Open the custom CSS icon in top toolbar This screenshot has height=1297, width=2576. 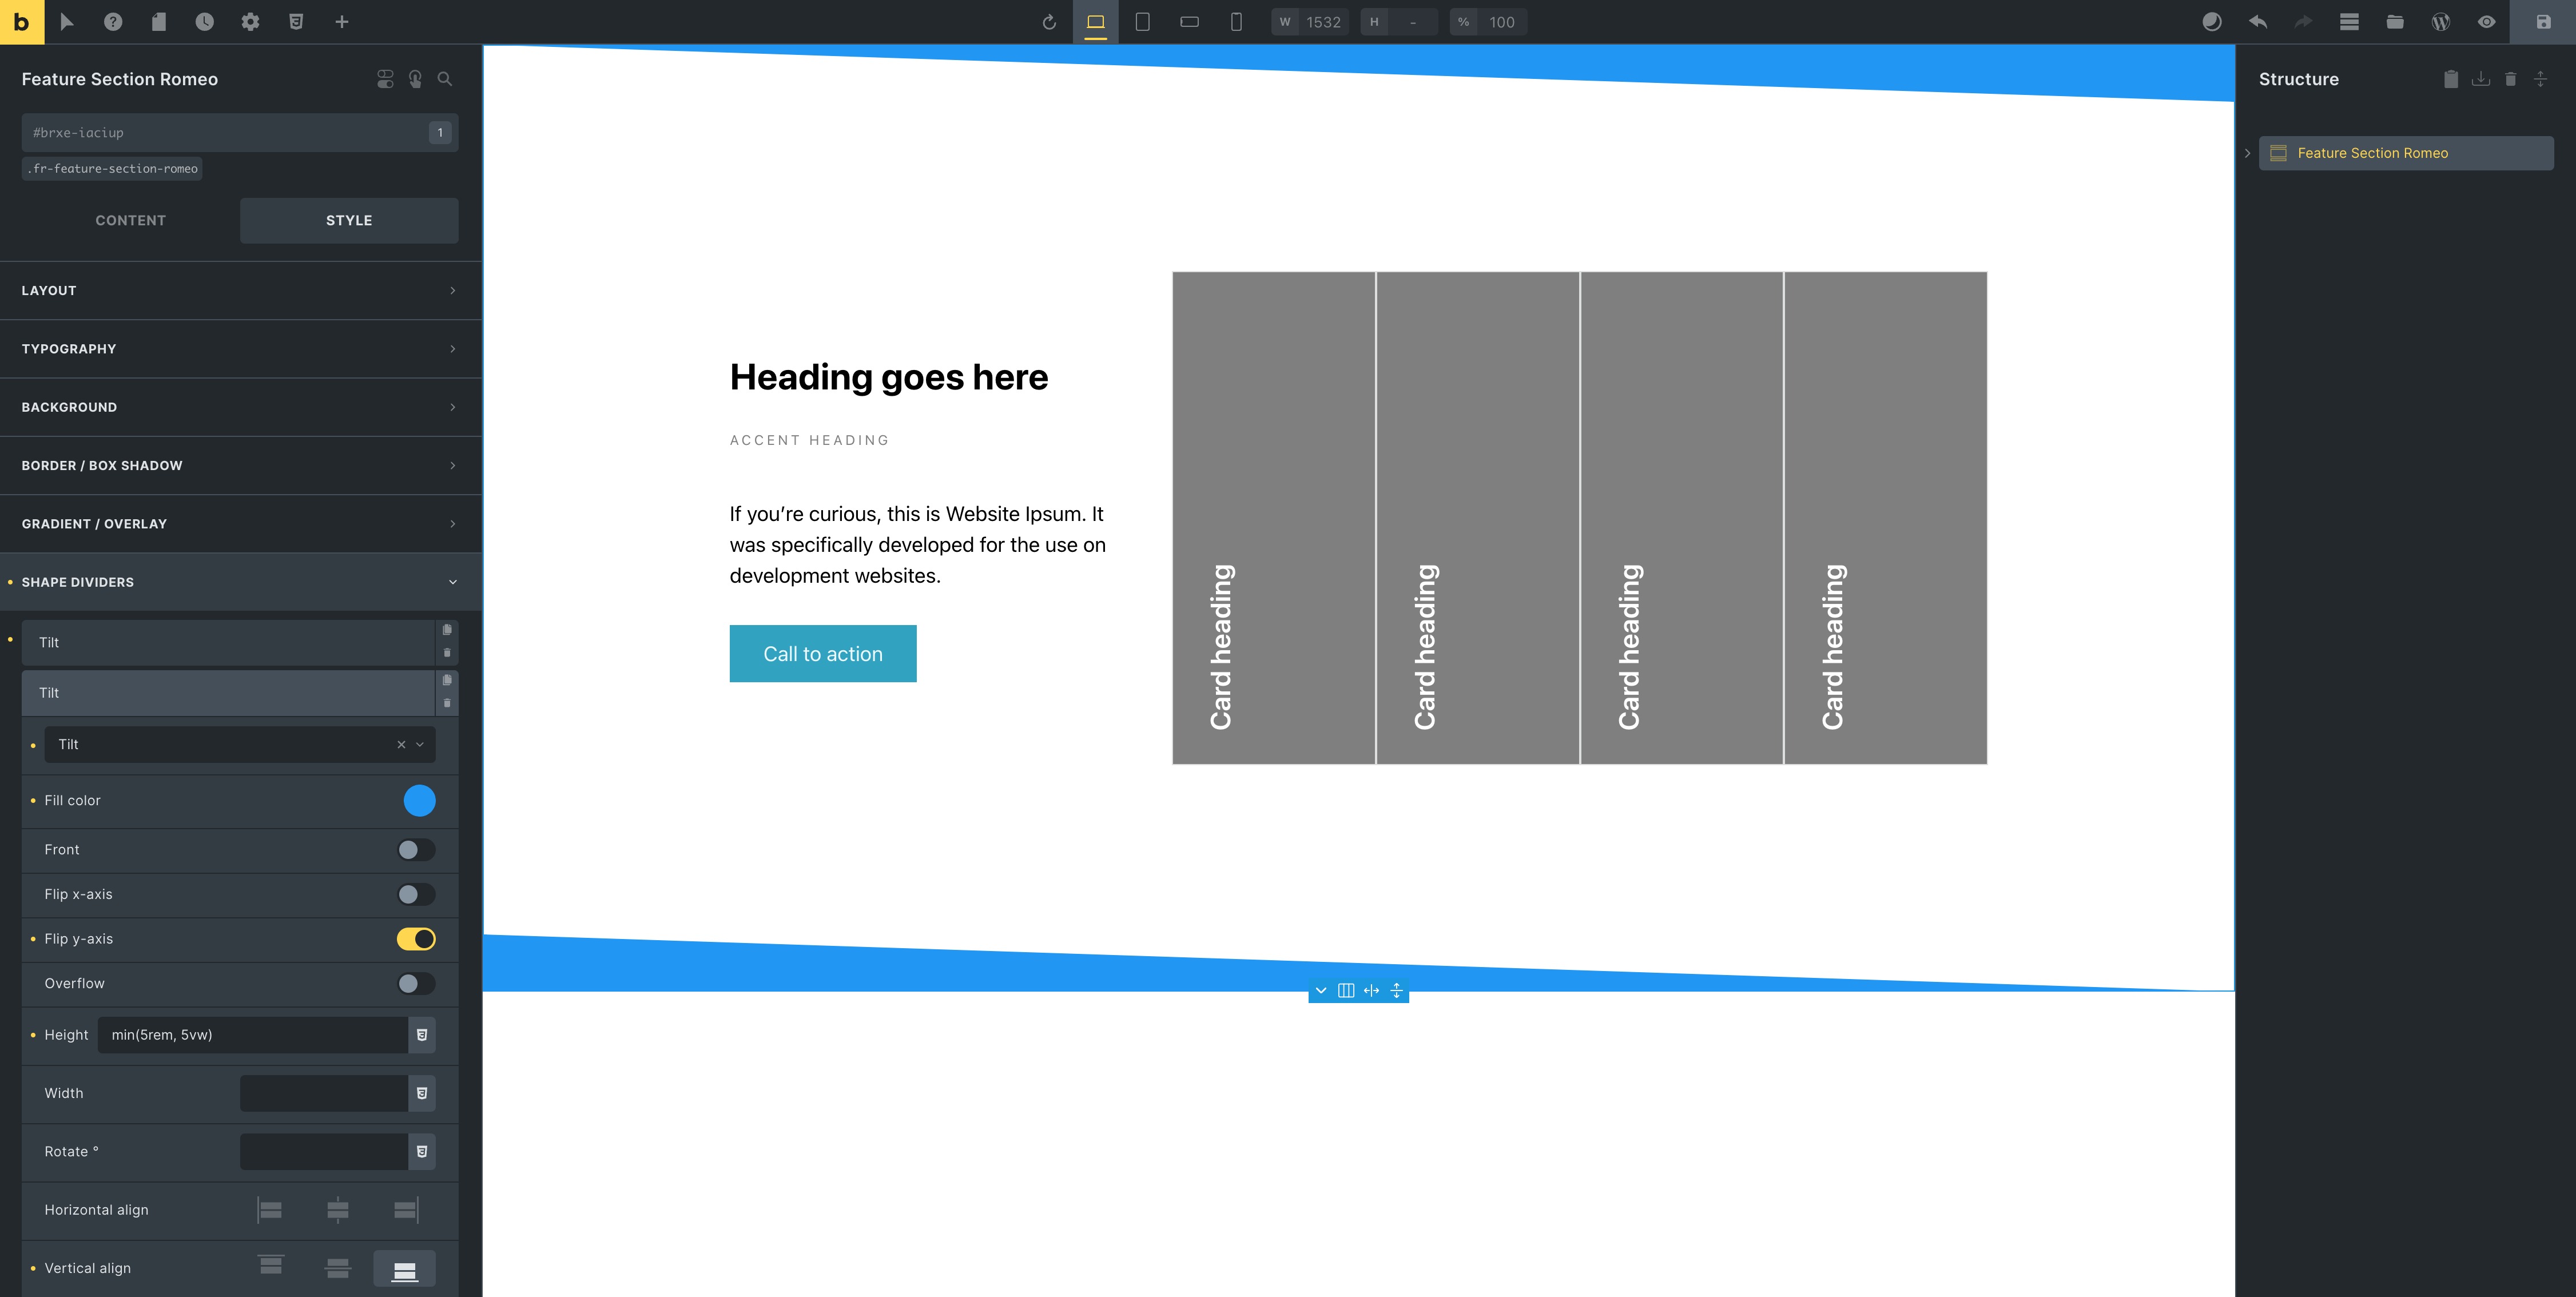pos(296,22)
